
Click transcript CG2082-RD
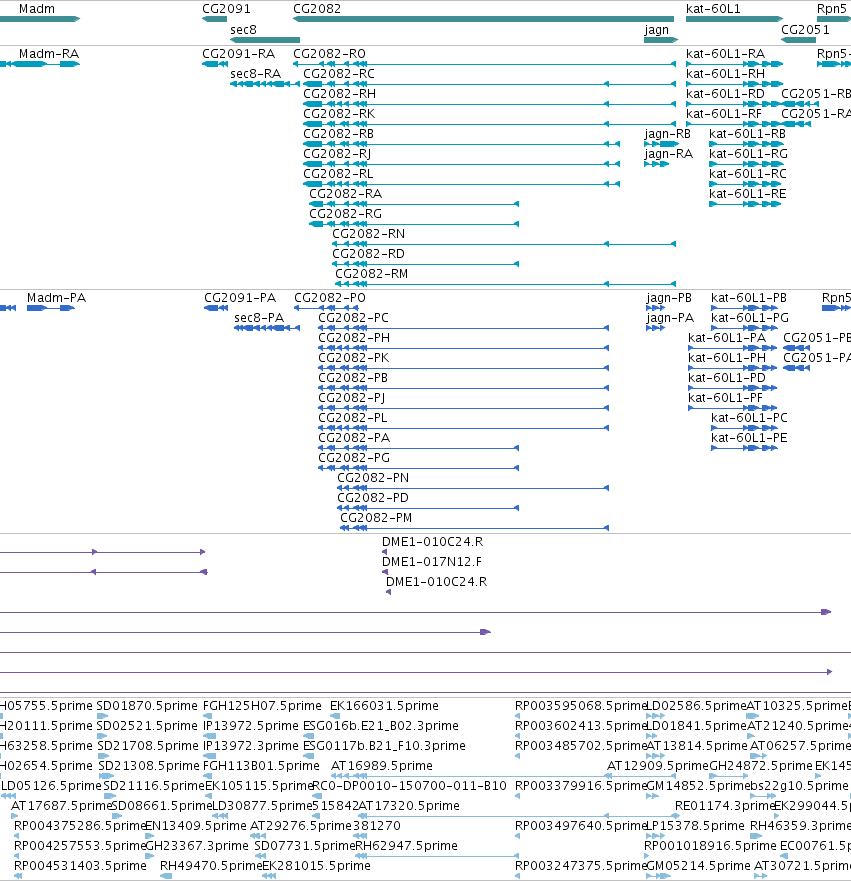tap(368, 254)
